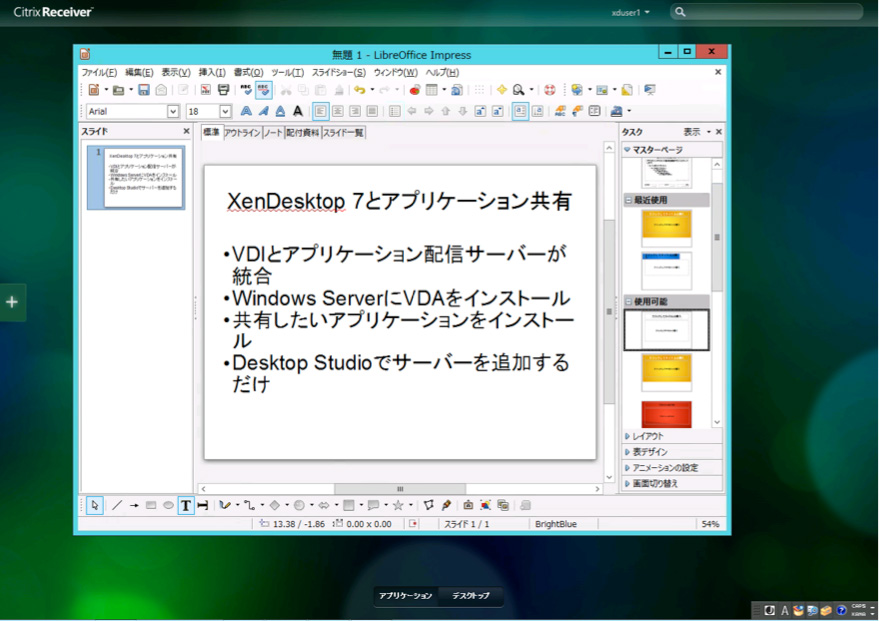The image size is (879, 621).
Task: Select the arrow Selection tool
Action: [95, 506]
